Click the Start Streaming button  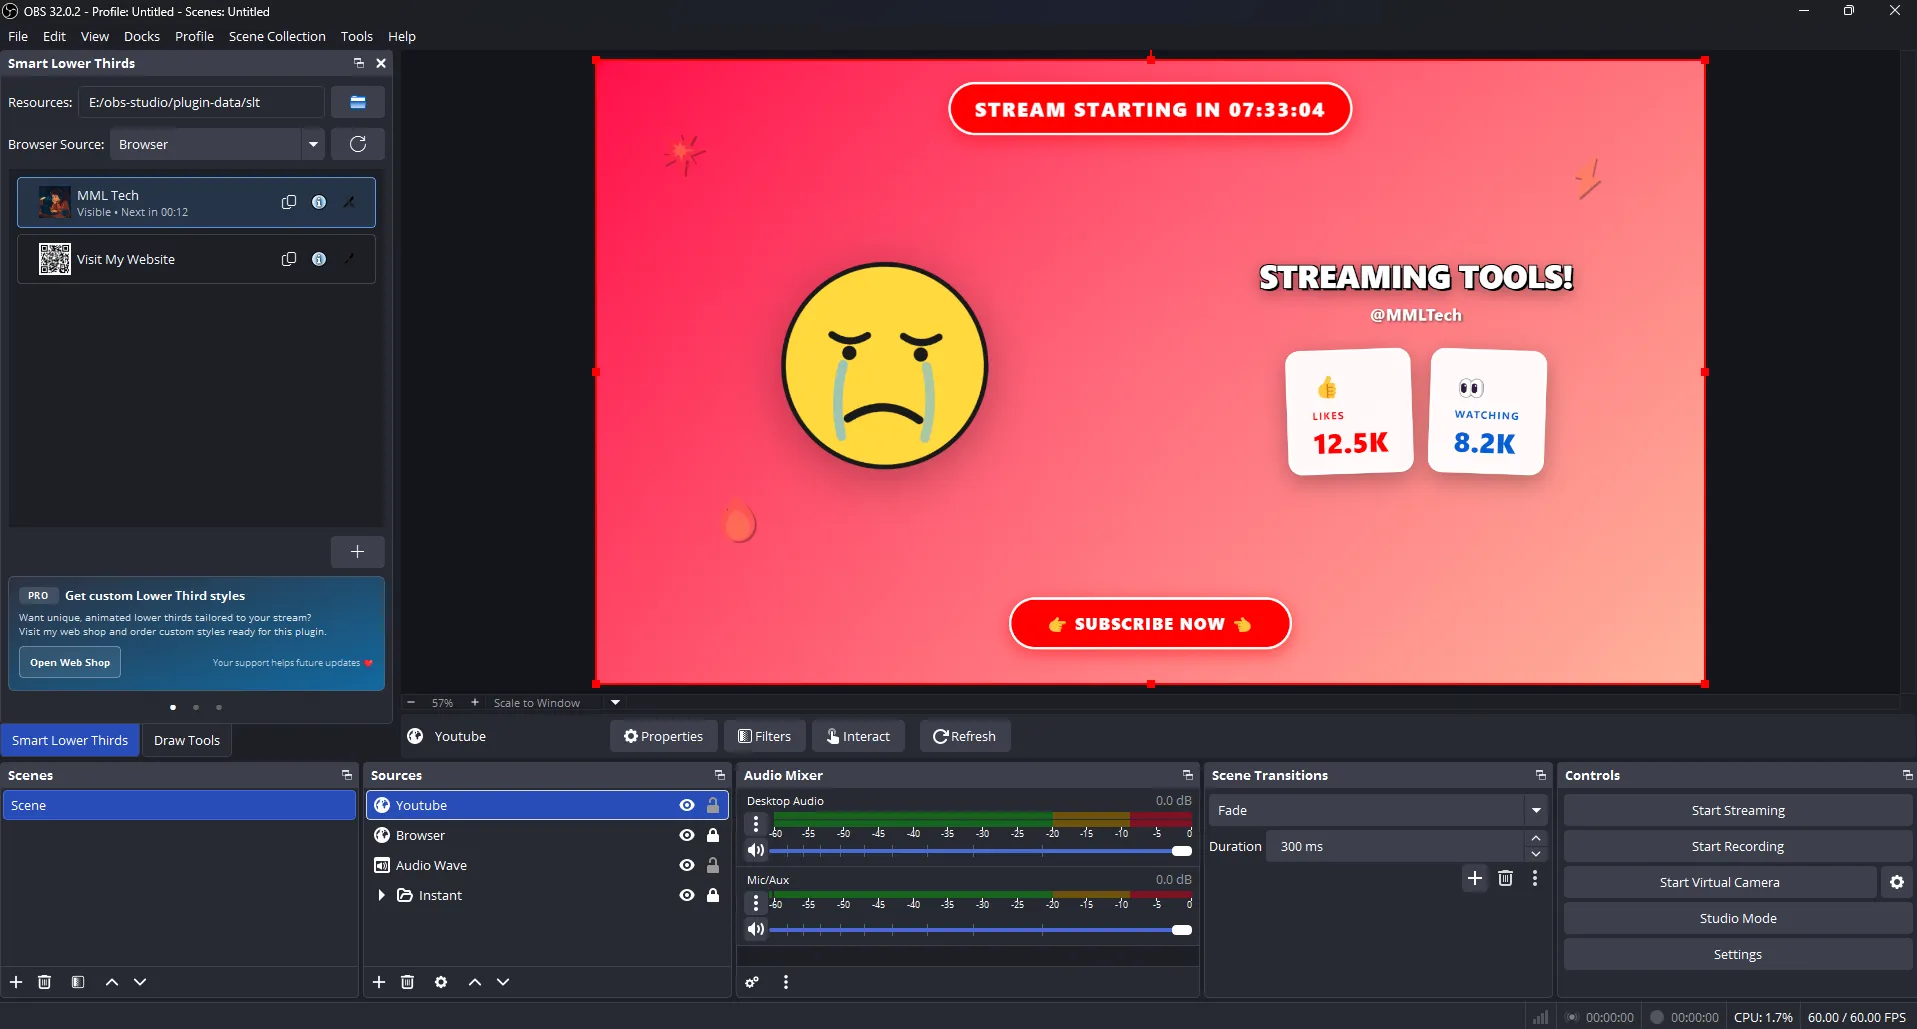point(1737,810)
